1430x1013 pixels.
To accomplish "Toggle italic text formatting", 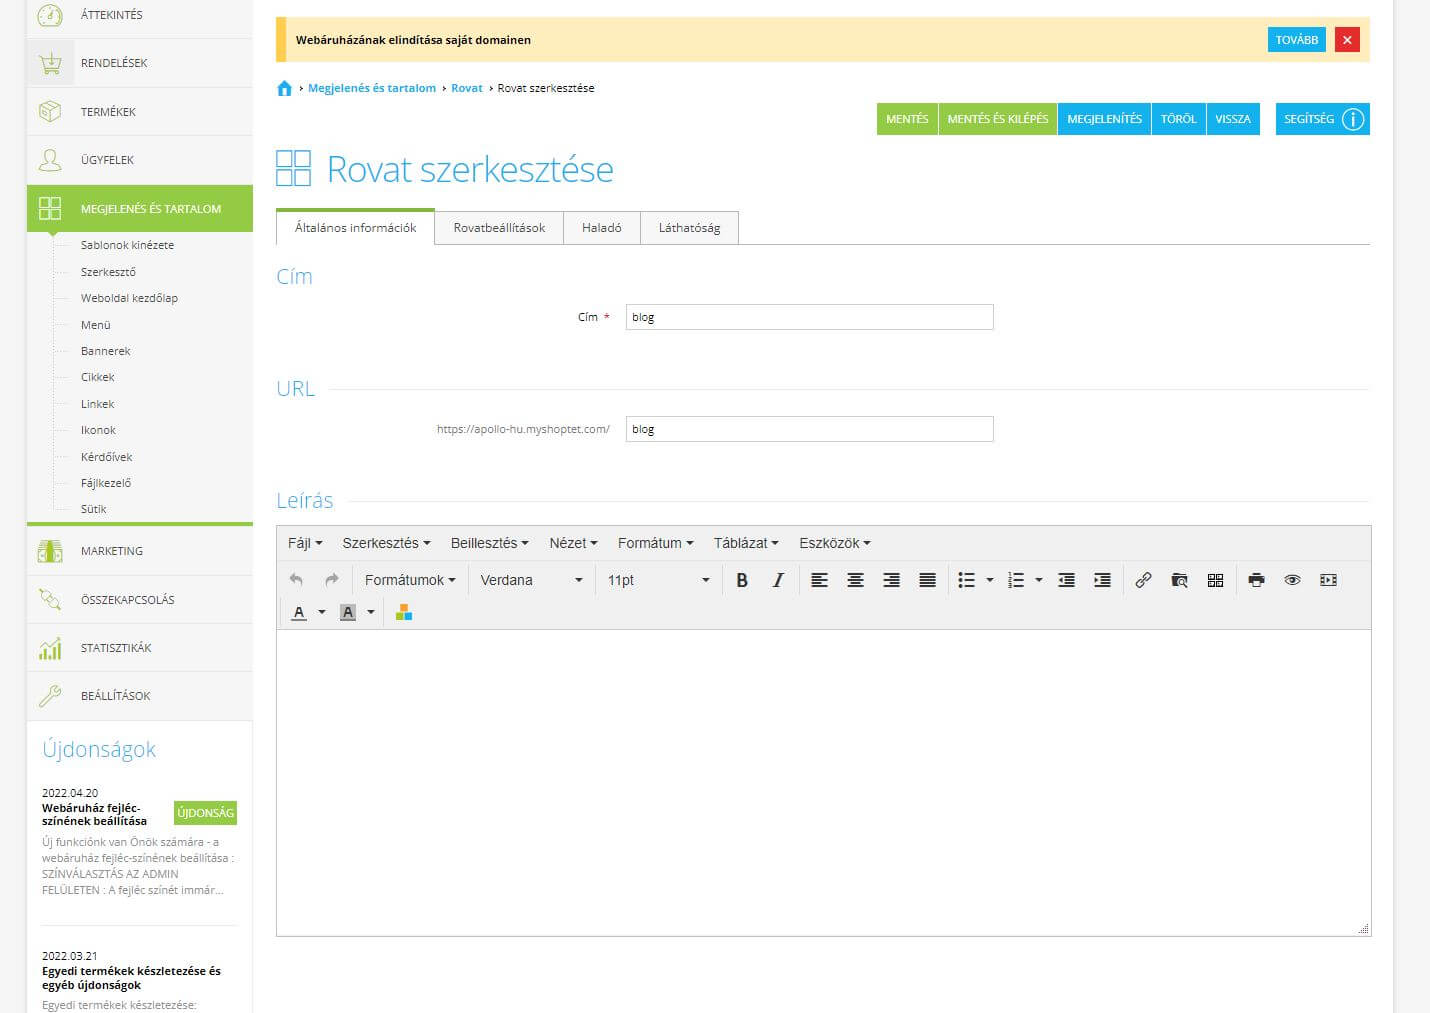I will (x=778, y=580).
